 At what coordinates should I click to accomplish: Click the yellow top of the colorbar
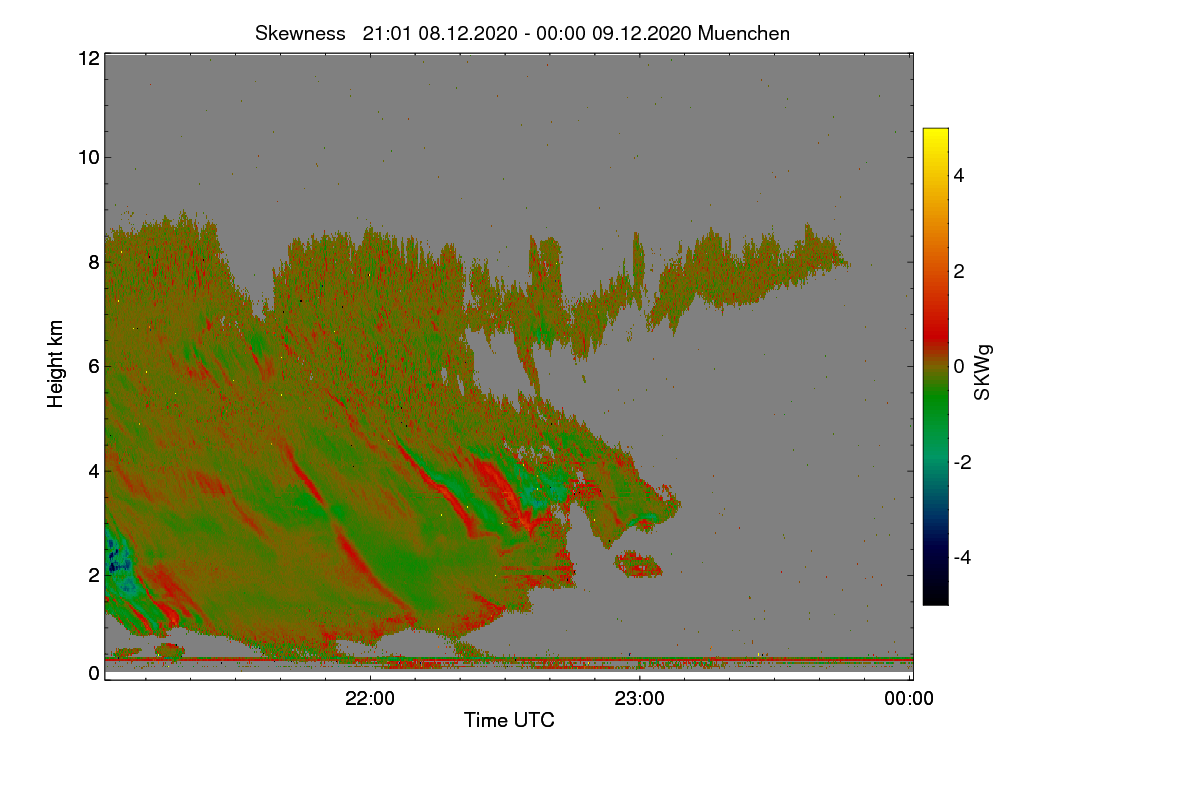[935, 135]
